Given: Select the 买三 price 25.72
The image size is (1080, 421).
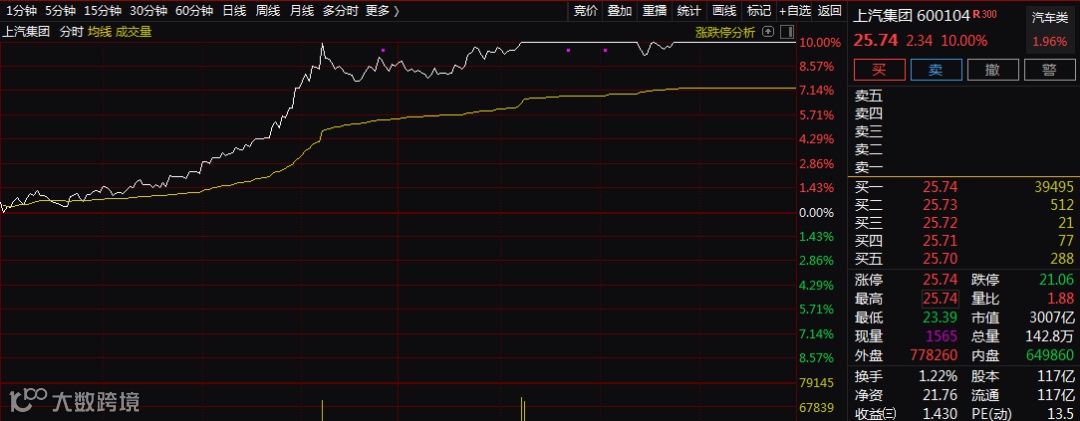Looking at the screenshot, I should pyautogui.click(x=940, y=223).
